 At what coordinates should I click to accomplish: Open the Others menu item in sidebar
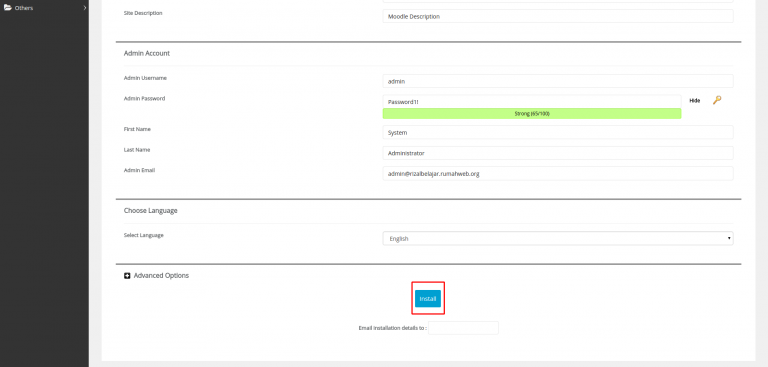[x=44, y=8]
